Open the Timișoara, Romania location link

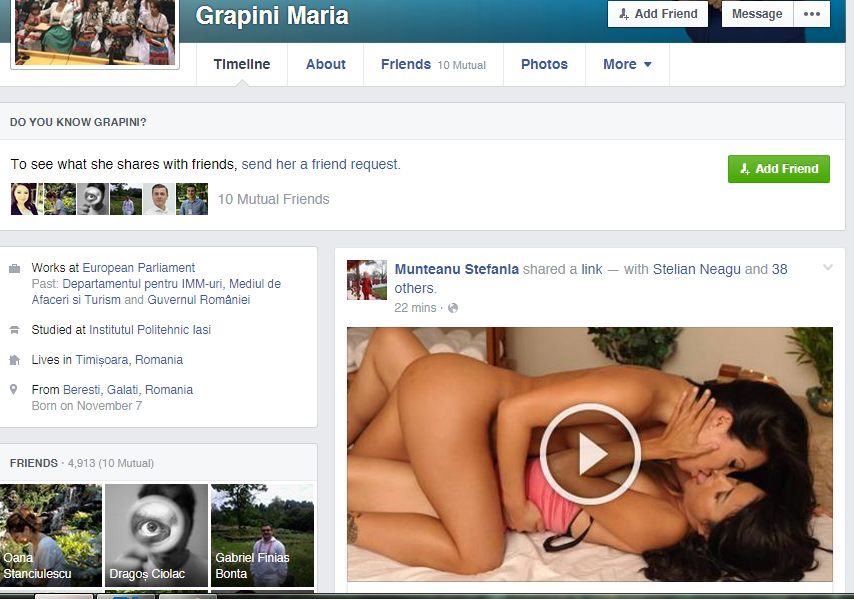click(129, 360)
